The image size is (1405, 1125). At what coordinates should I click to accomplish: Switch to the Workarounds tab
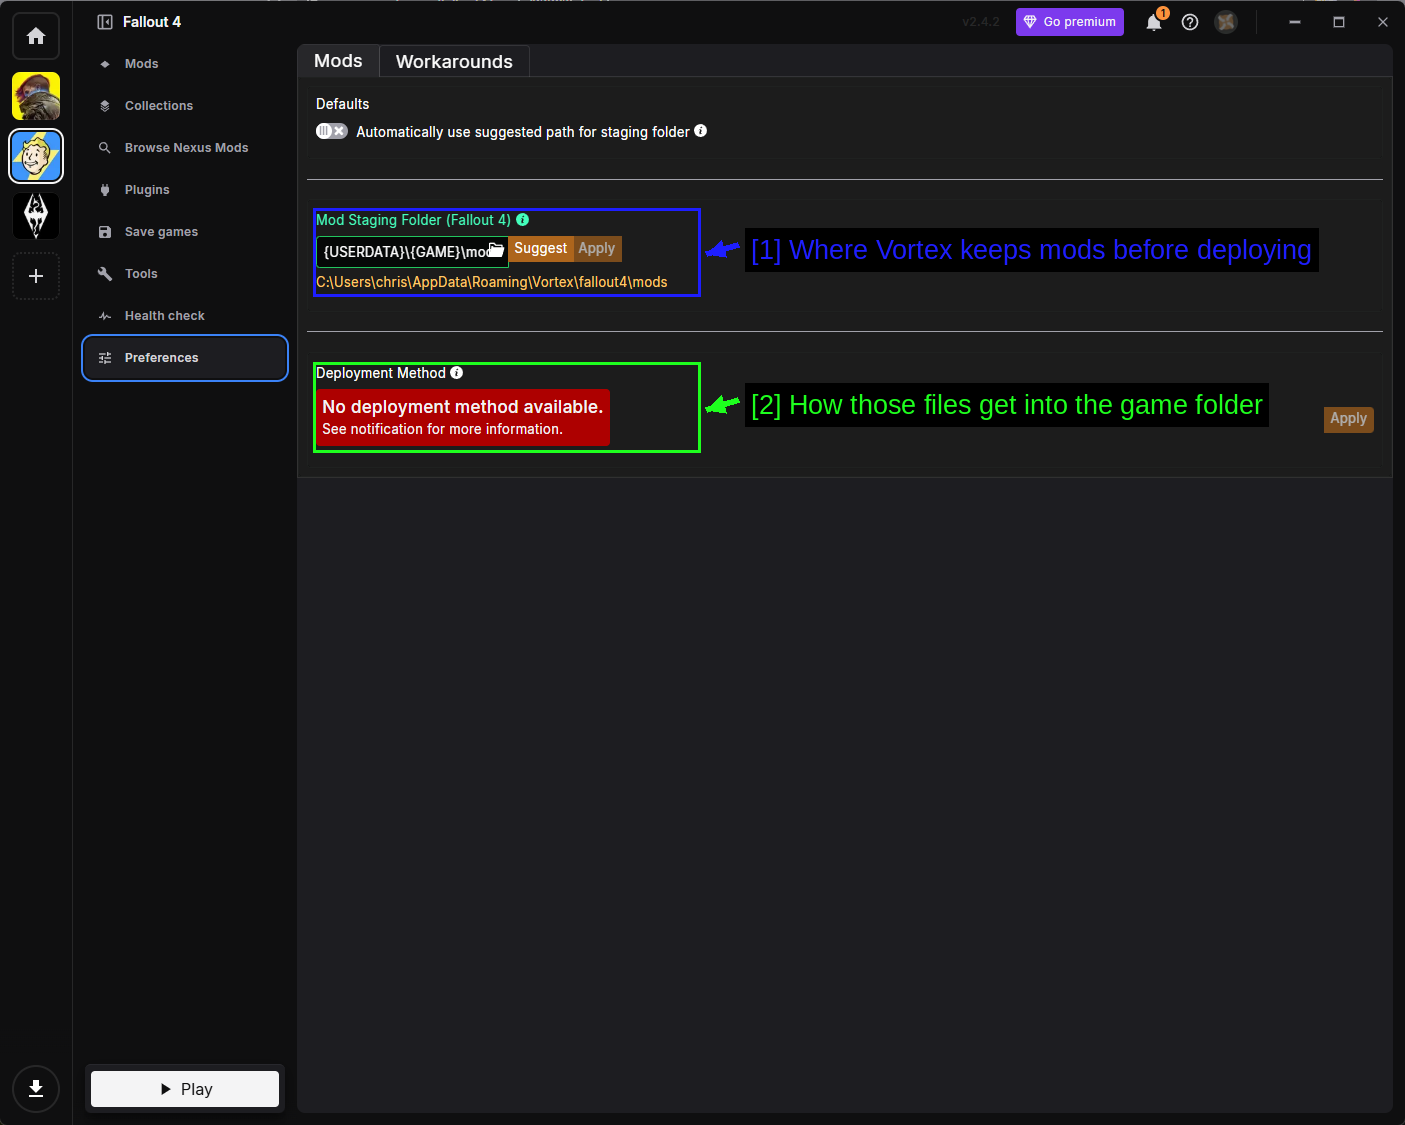click(454, 61)
